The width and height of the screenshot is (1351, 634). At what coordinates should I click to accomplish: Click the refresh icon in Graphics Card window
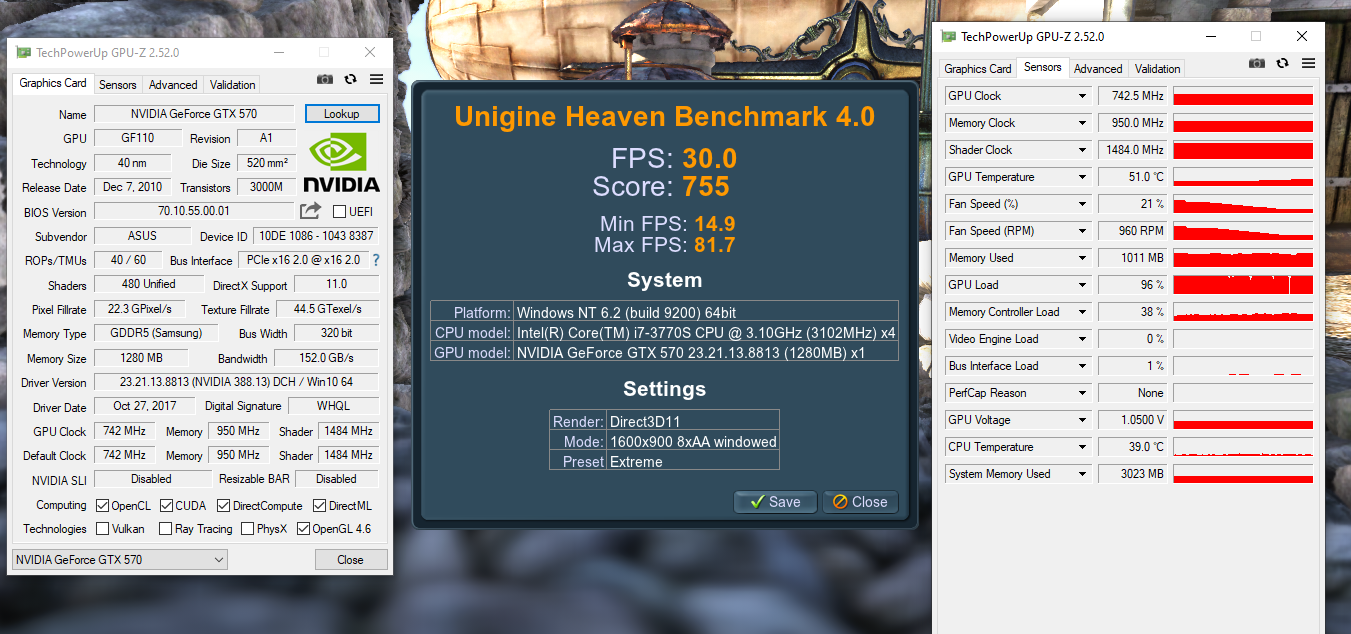[350, 79]
